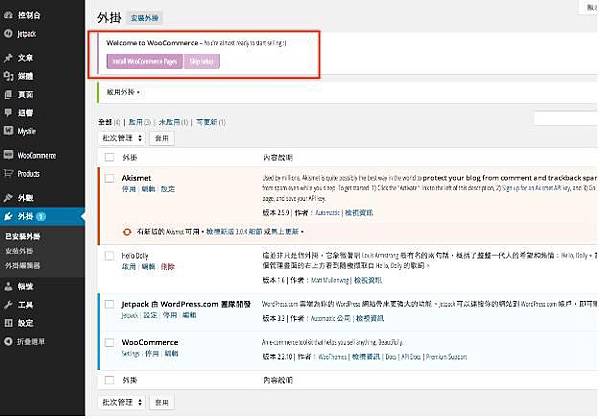The height and width of the screenshot is (419, 600).
Task: Open the 媒體 media icon in sidebar
Action: coord(8,76)
